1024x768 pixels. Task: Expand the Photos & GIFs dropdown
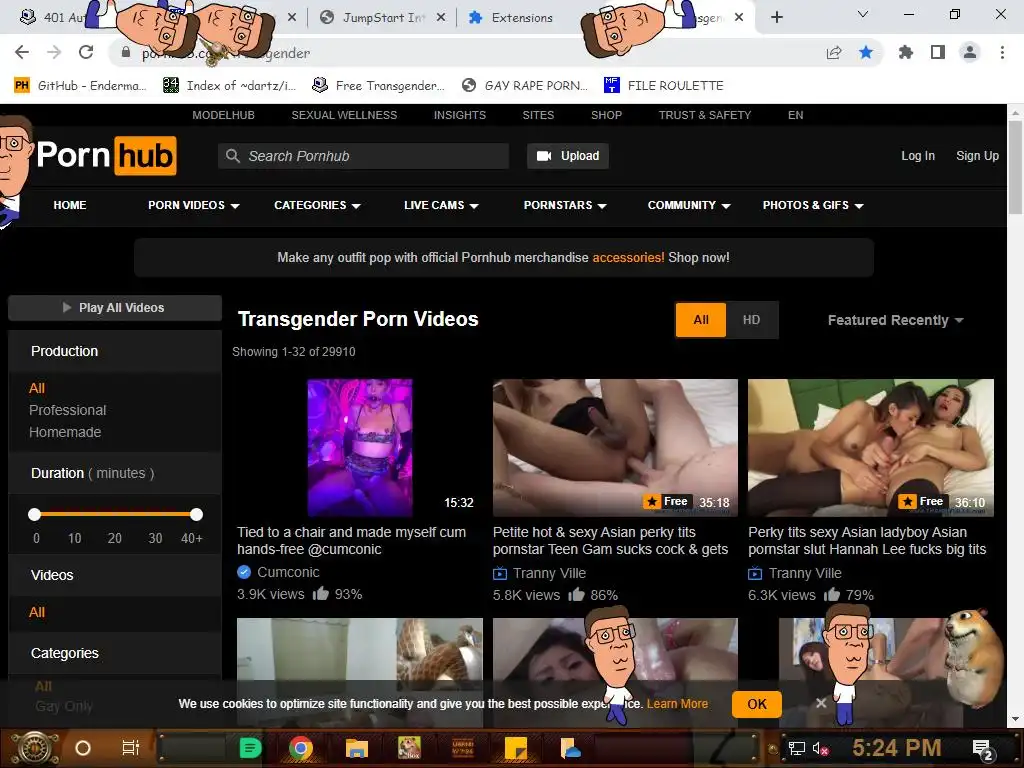tap(813, 205)
